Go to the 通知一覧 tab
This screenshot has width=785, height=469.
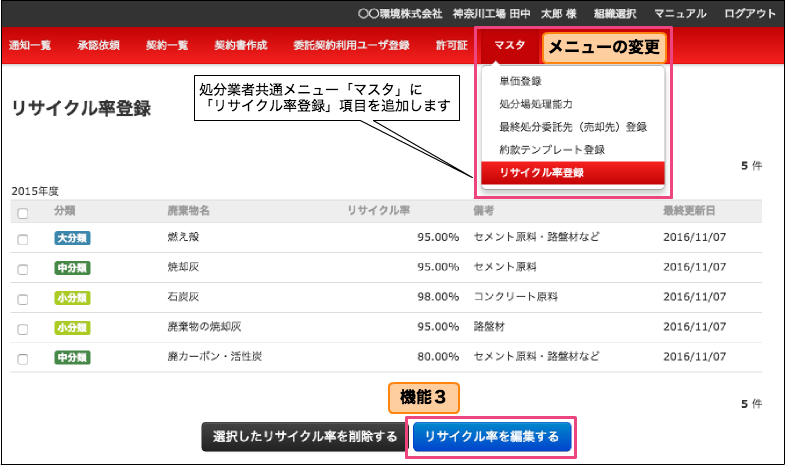pos(30,46)
